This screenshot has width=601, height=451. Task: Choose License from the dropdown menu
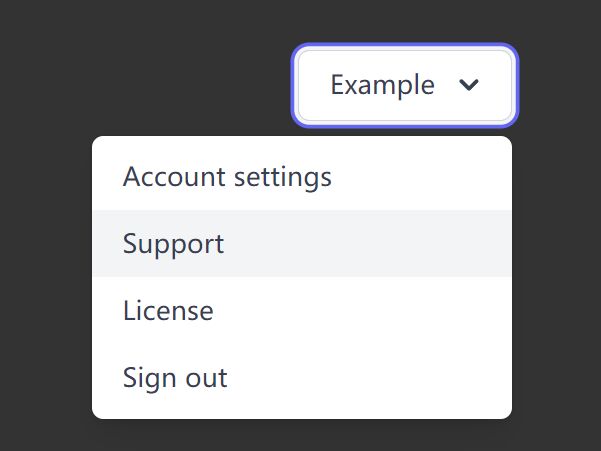[302, 310]
